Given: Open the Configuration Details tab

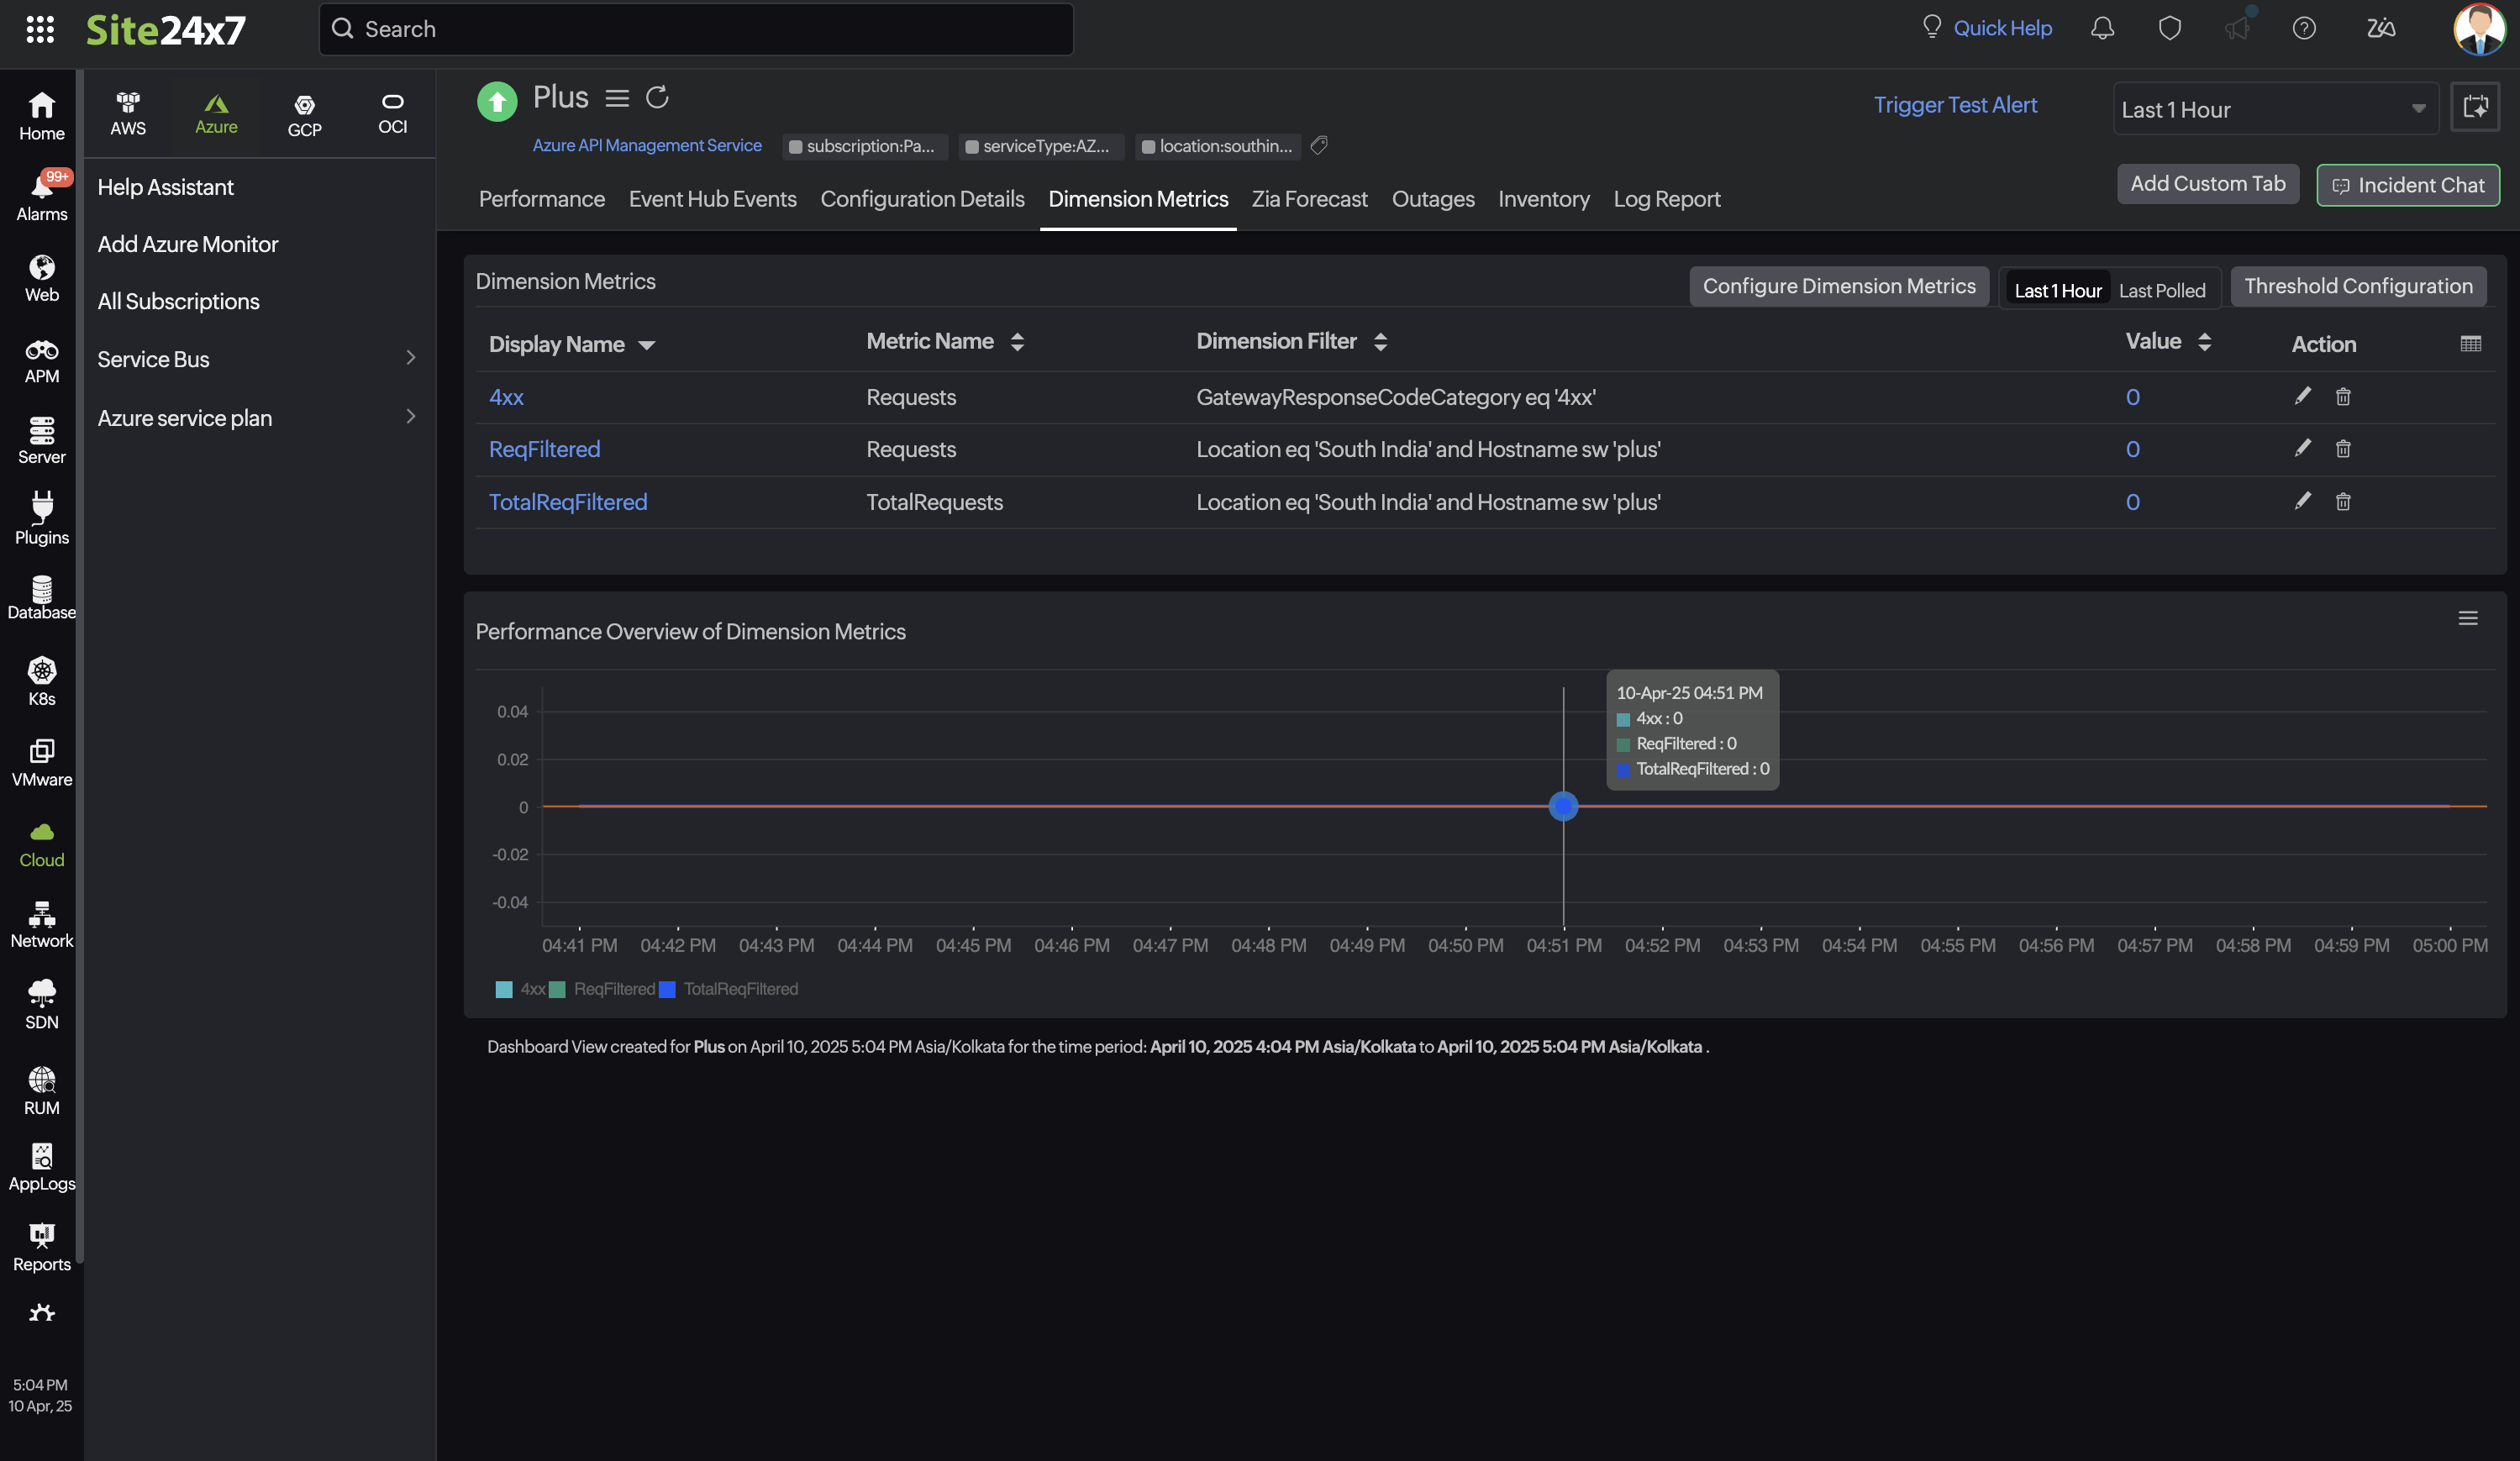Looking at the screenshot, I should tap(922, 199).
